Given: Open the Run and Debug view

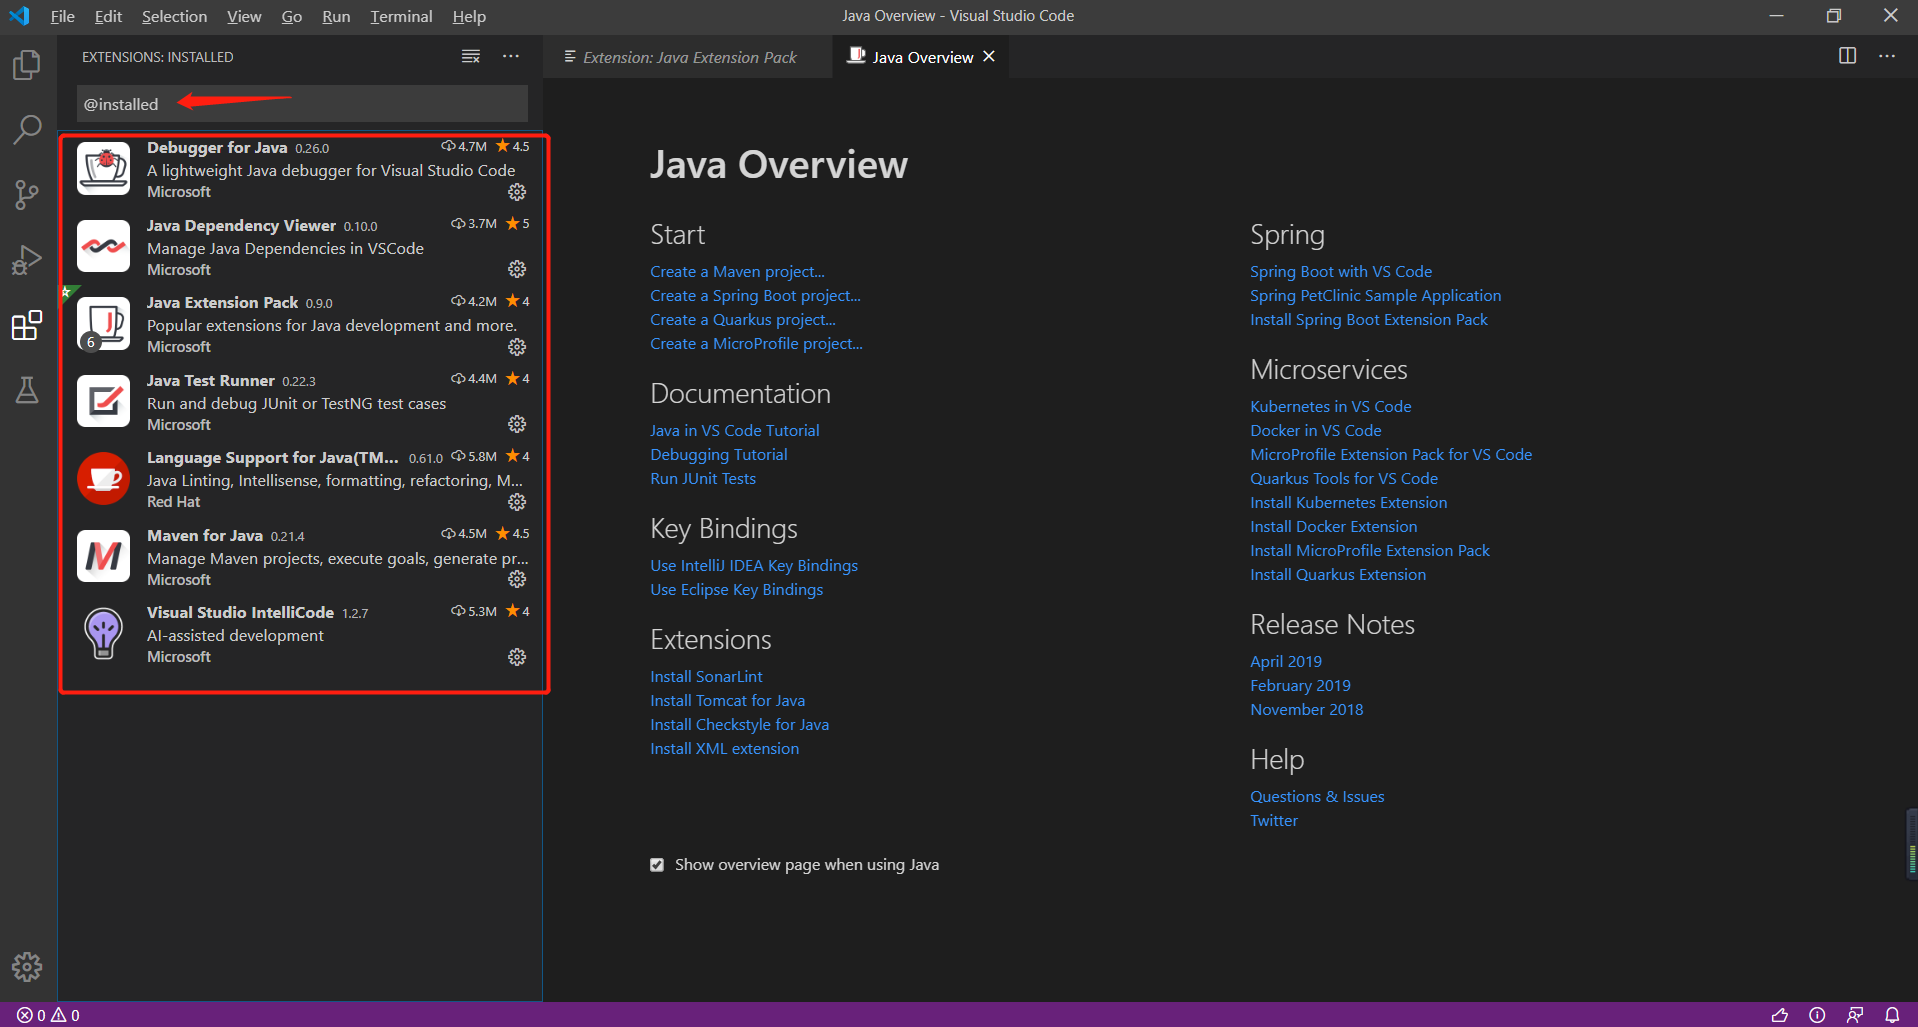Looking at the screenshot, I should pyautogui.click(x=27, y=259).
